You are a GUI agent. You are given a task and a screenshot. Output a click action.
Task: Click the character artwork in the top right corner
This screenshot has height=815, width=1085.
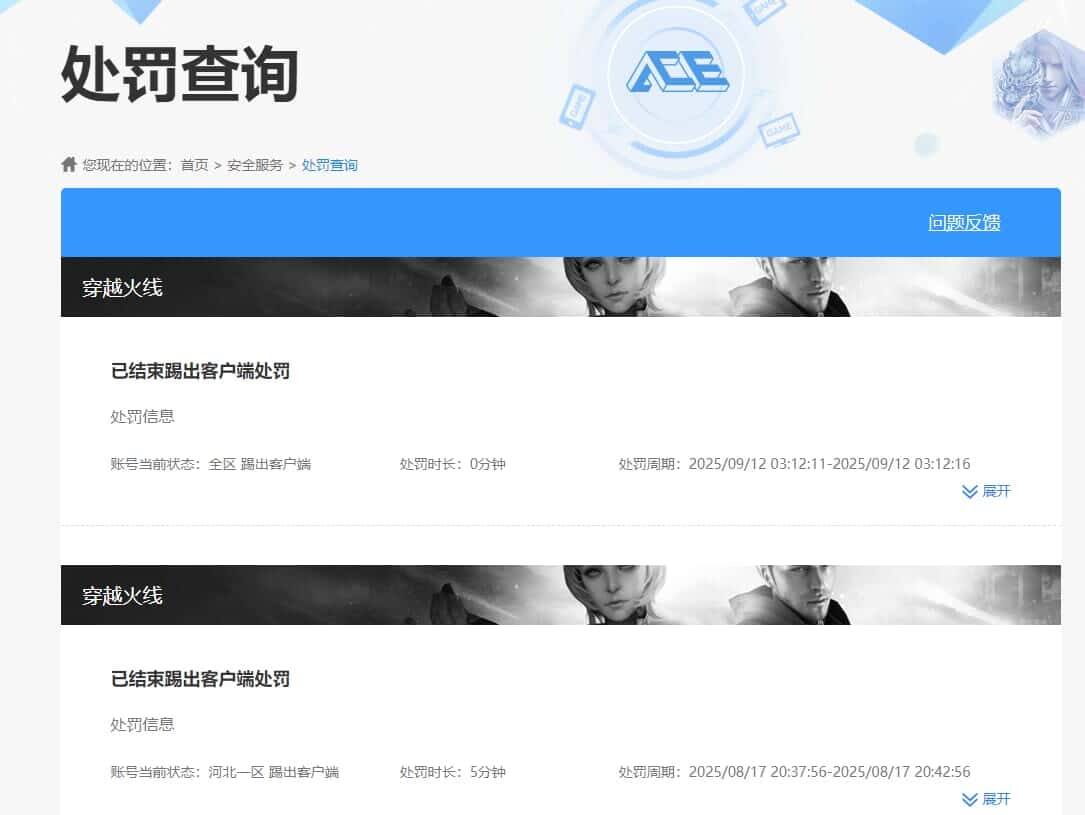click(x=1040, y=80)
